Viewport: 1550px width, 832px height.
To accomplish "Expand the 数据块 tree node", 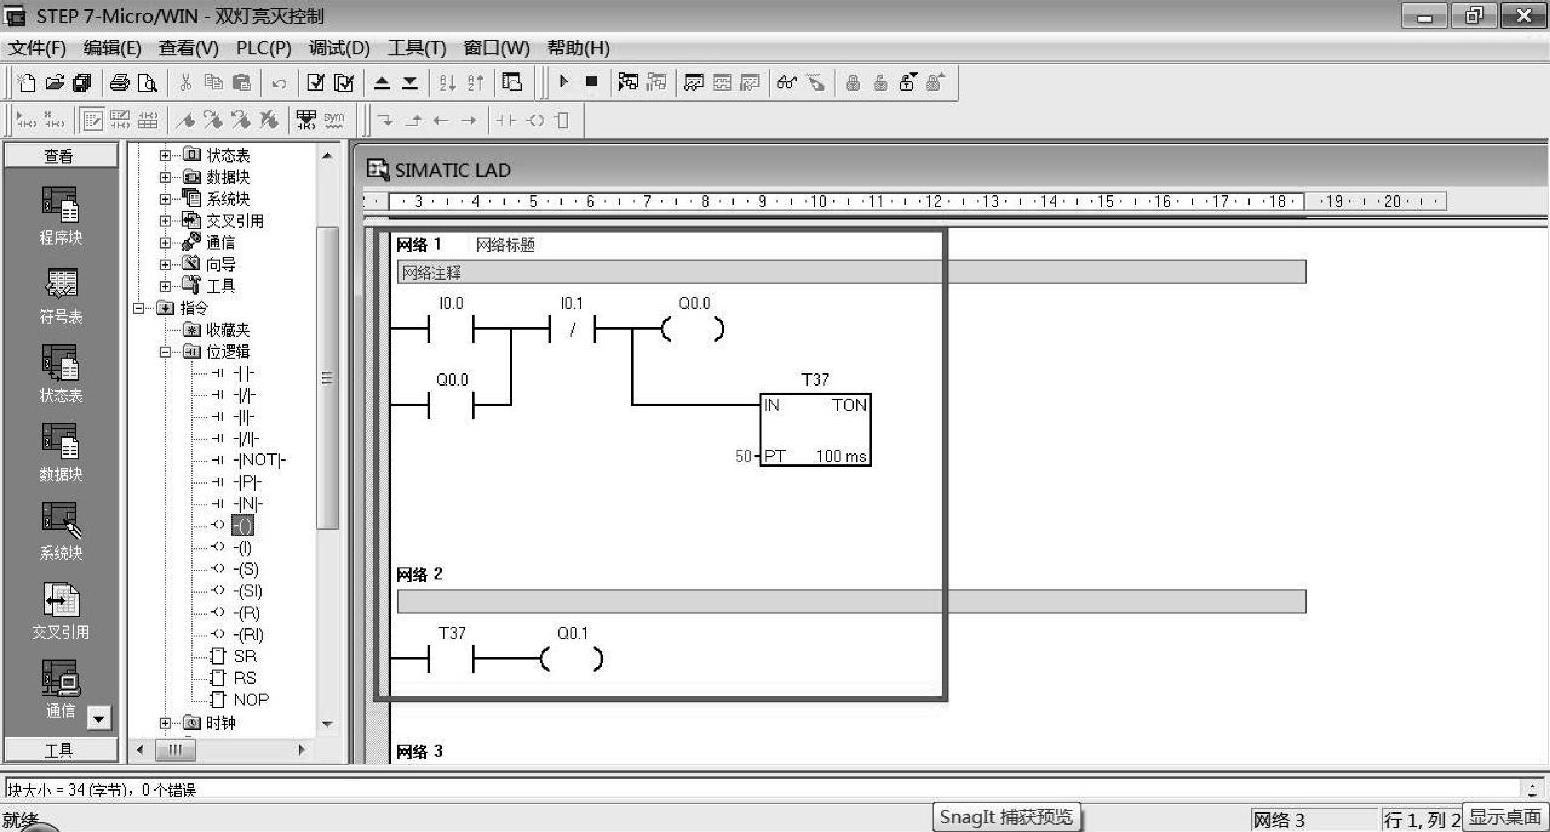I will [165, 177].
